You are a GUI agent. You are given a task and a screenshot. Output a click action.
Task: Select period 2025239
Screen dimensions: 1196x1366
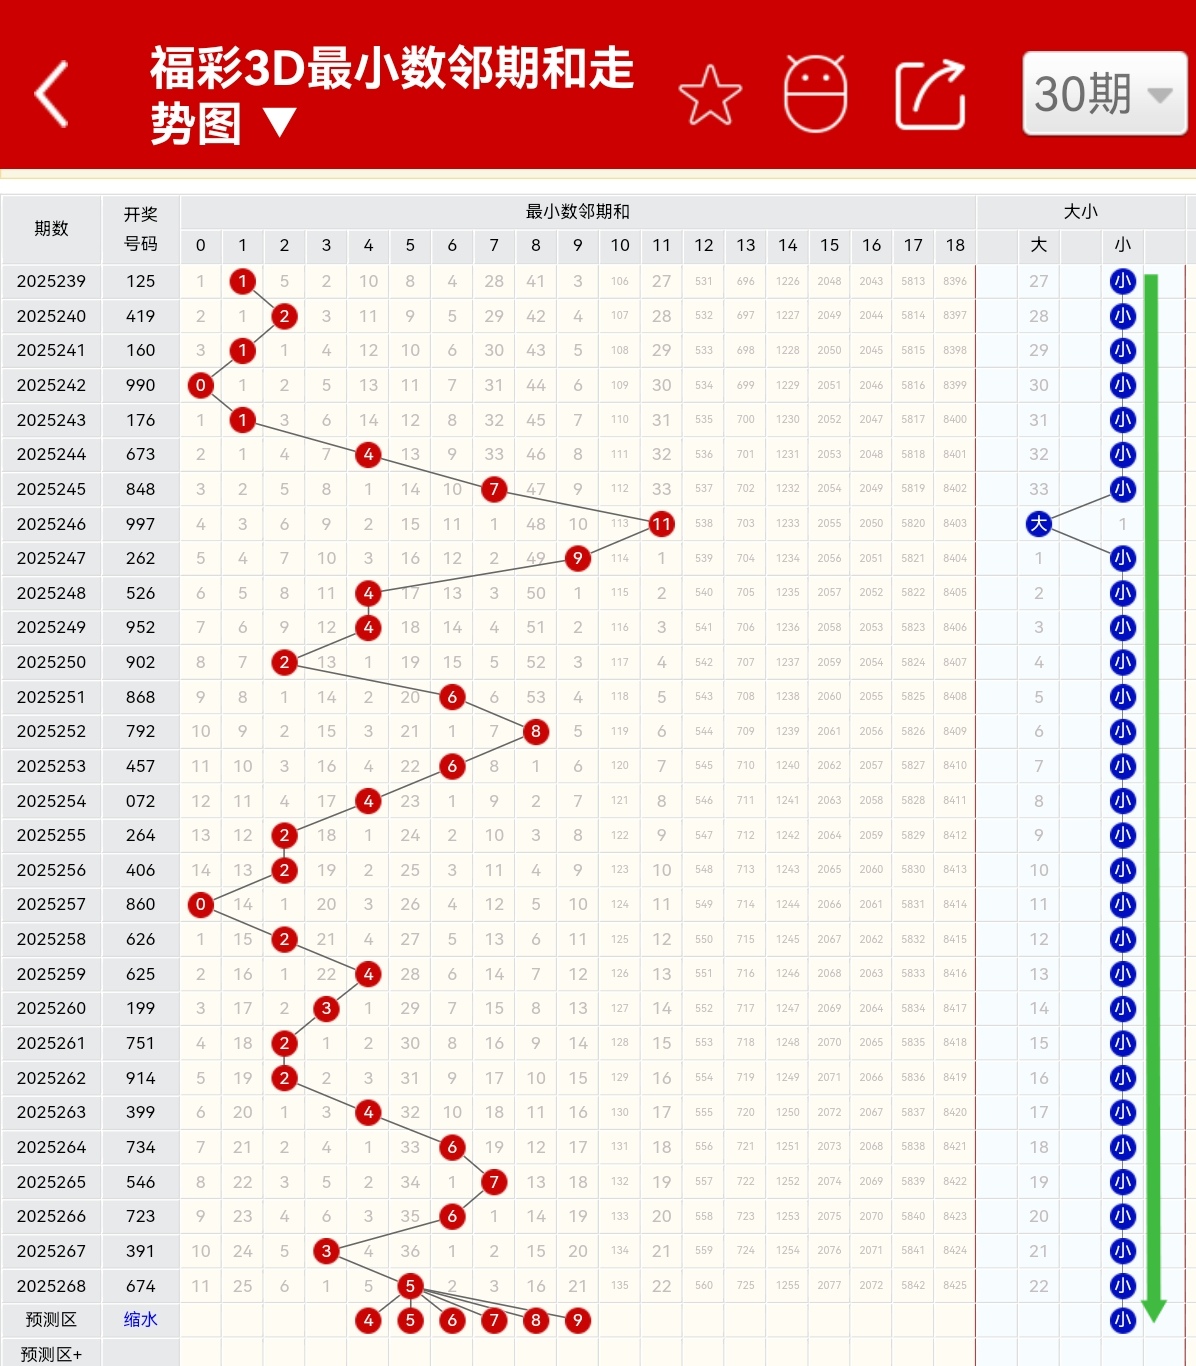[x=51, y=281]
